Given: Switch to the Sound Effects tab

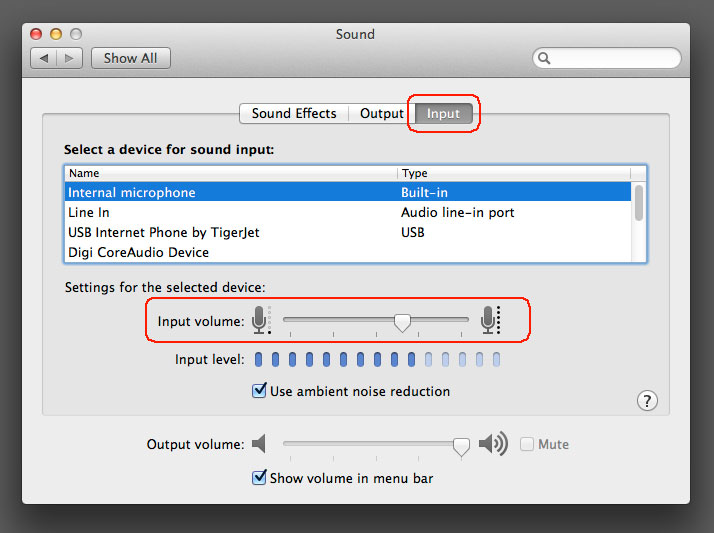Looking at the screenshot, I should click(294, 113).
